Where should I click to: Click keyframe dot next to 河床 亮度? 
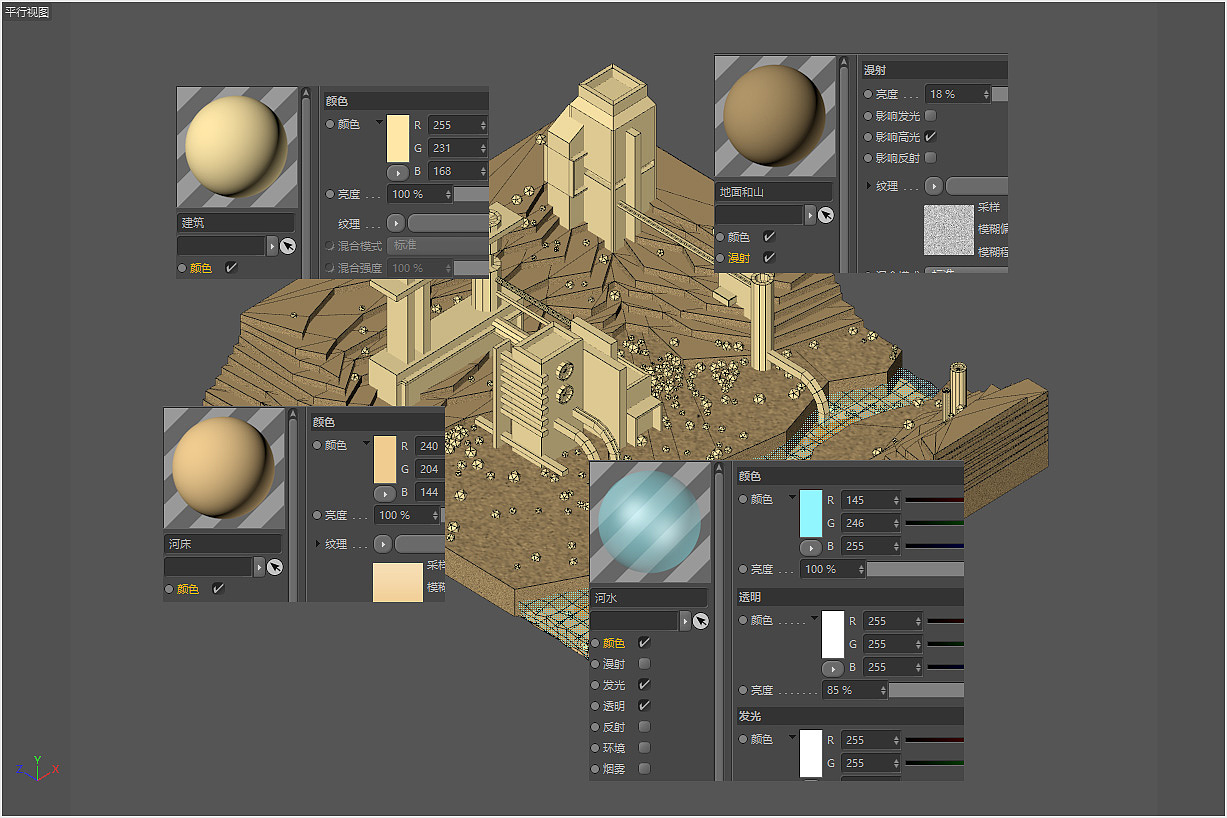(x=317, y=515)
